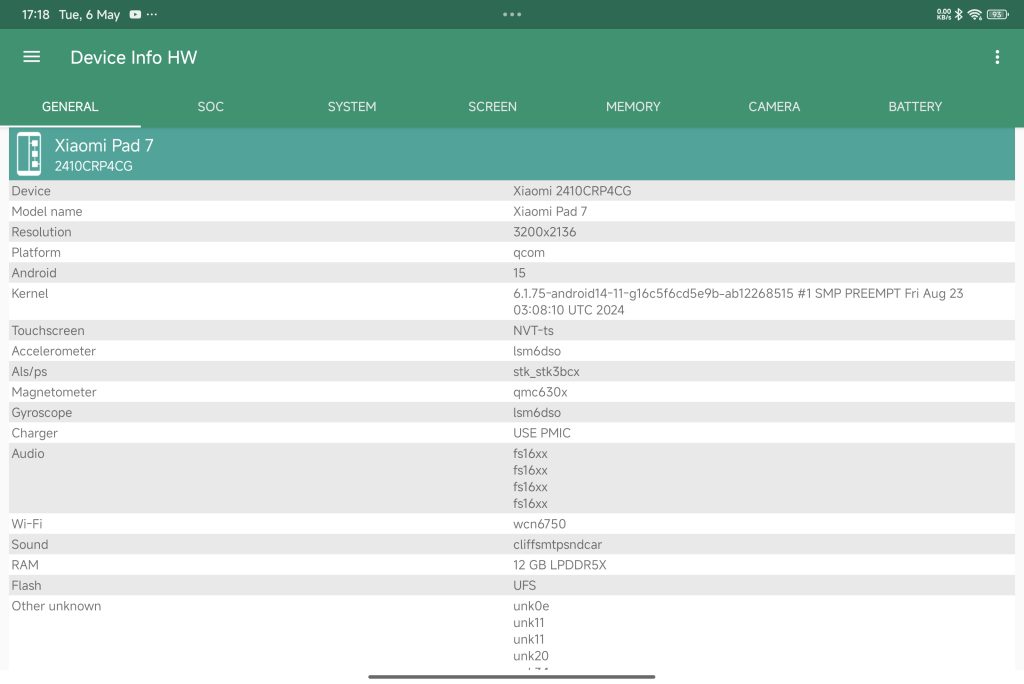The width and height of the screenshot is (1024, 684).
Task: Tap the Bluetooth status icon
Action: [x=958, y=15]
